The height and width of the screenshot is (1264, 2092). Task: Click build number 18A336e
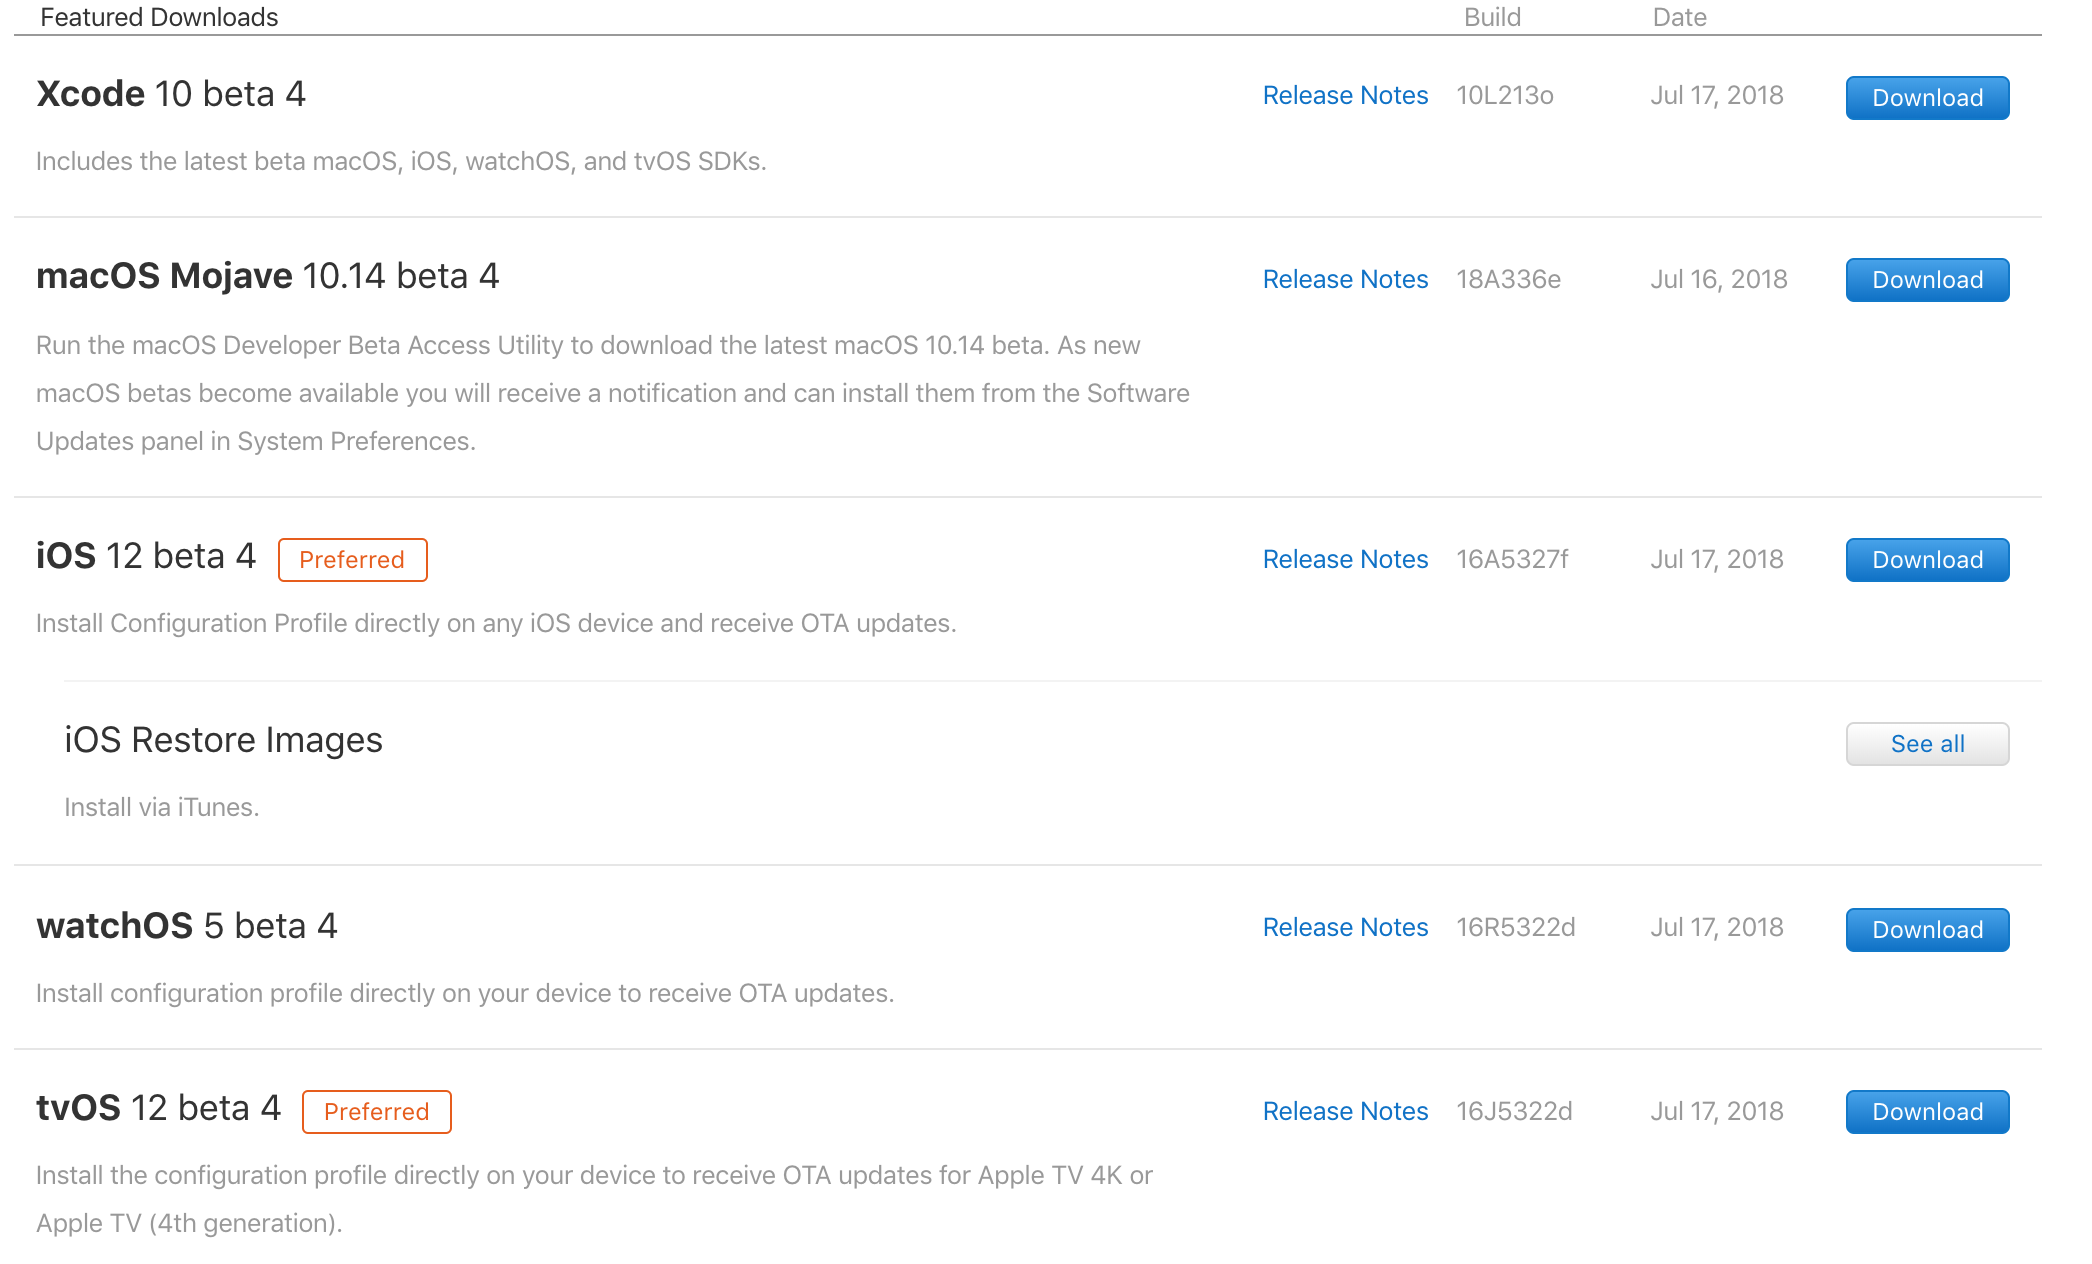click(x=1508, y=279)
